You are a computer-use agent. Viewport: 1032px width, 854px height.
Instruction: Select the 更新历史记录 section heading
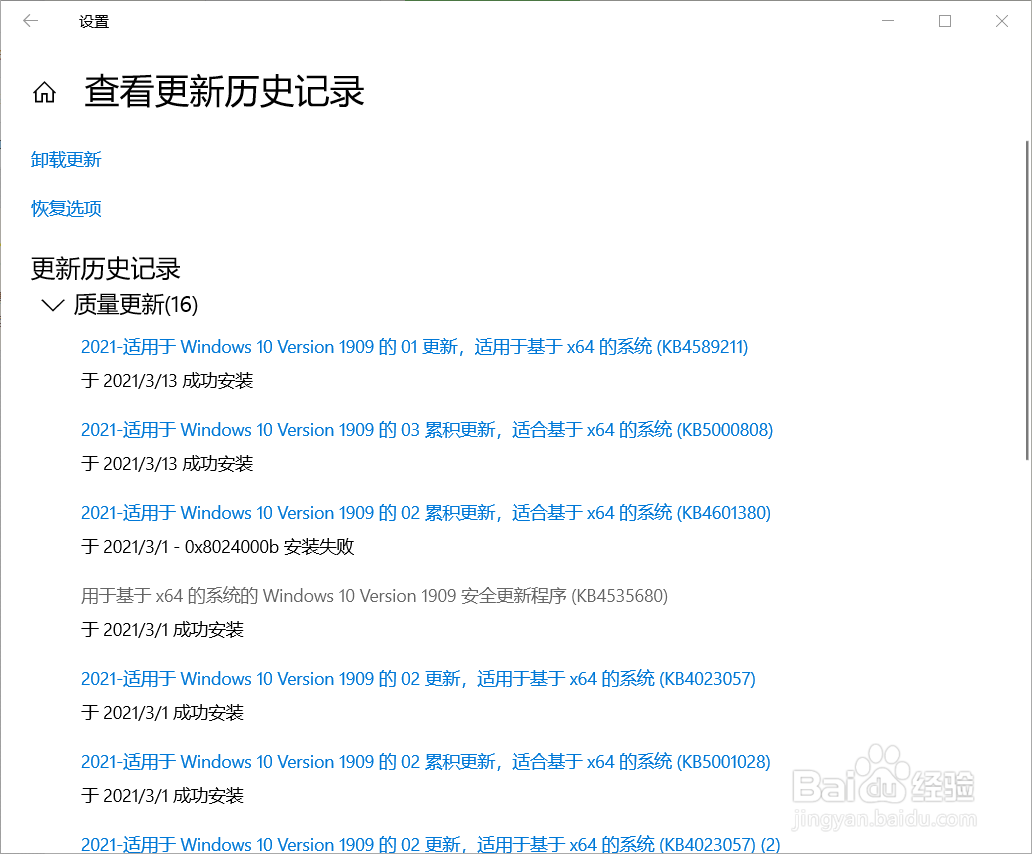coord(105,268)
